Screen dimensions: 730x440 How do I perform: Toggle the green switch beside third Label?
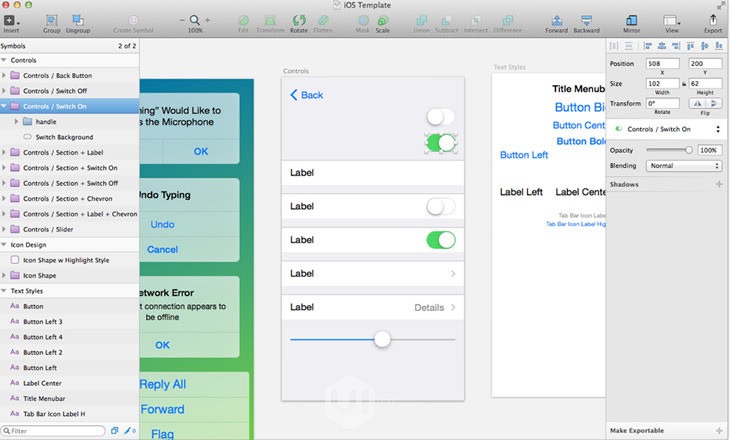440,240
